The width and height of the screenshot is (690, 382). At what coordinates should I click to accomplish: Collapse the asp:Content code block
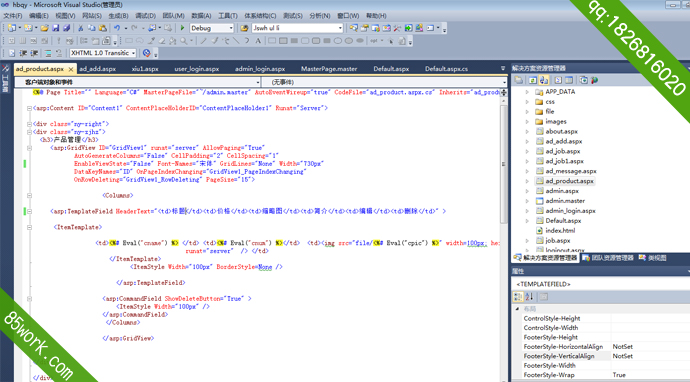29,108
